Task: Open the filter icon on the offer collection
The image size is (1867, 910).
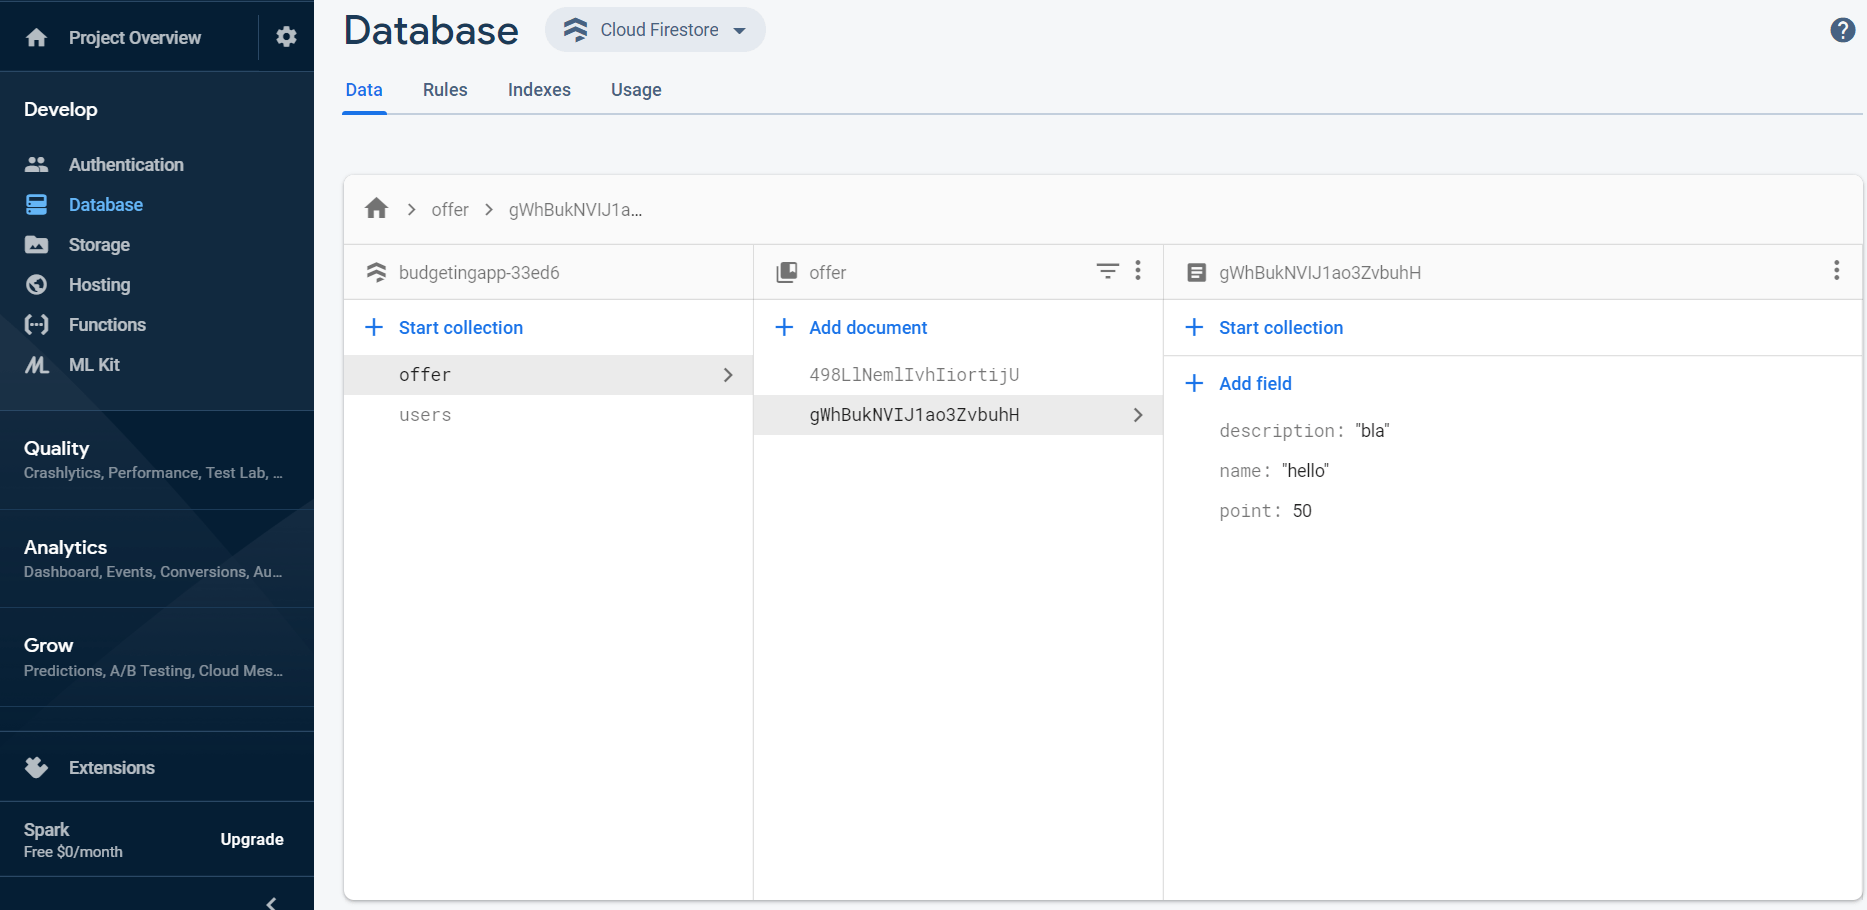Action: click(1106, 271)
